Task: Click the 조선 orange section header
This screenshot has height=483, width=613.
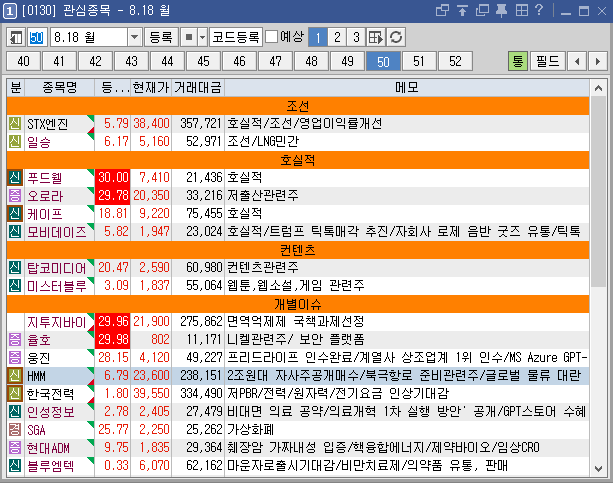Action: [298, 106]
